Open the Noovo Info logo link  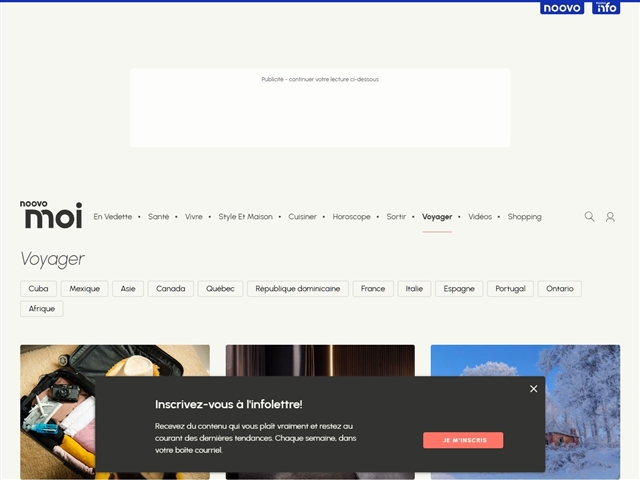[x=606, y=8]
